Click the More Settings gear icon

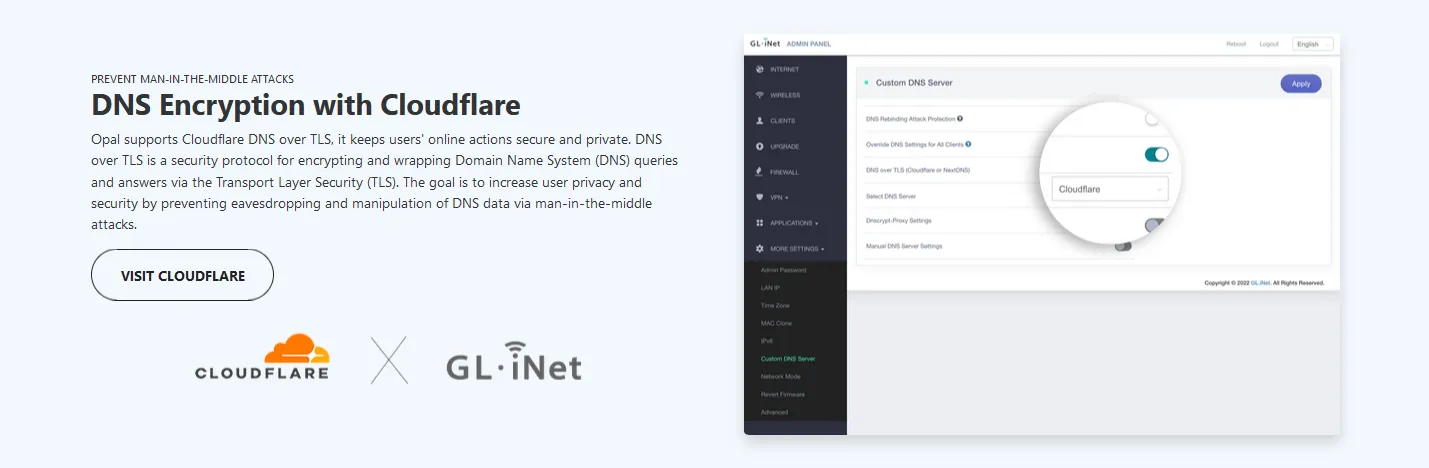[760, 248]
